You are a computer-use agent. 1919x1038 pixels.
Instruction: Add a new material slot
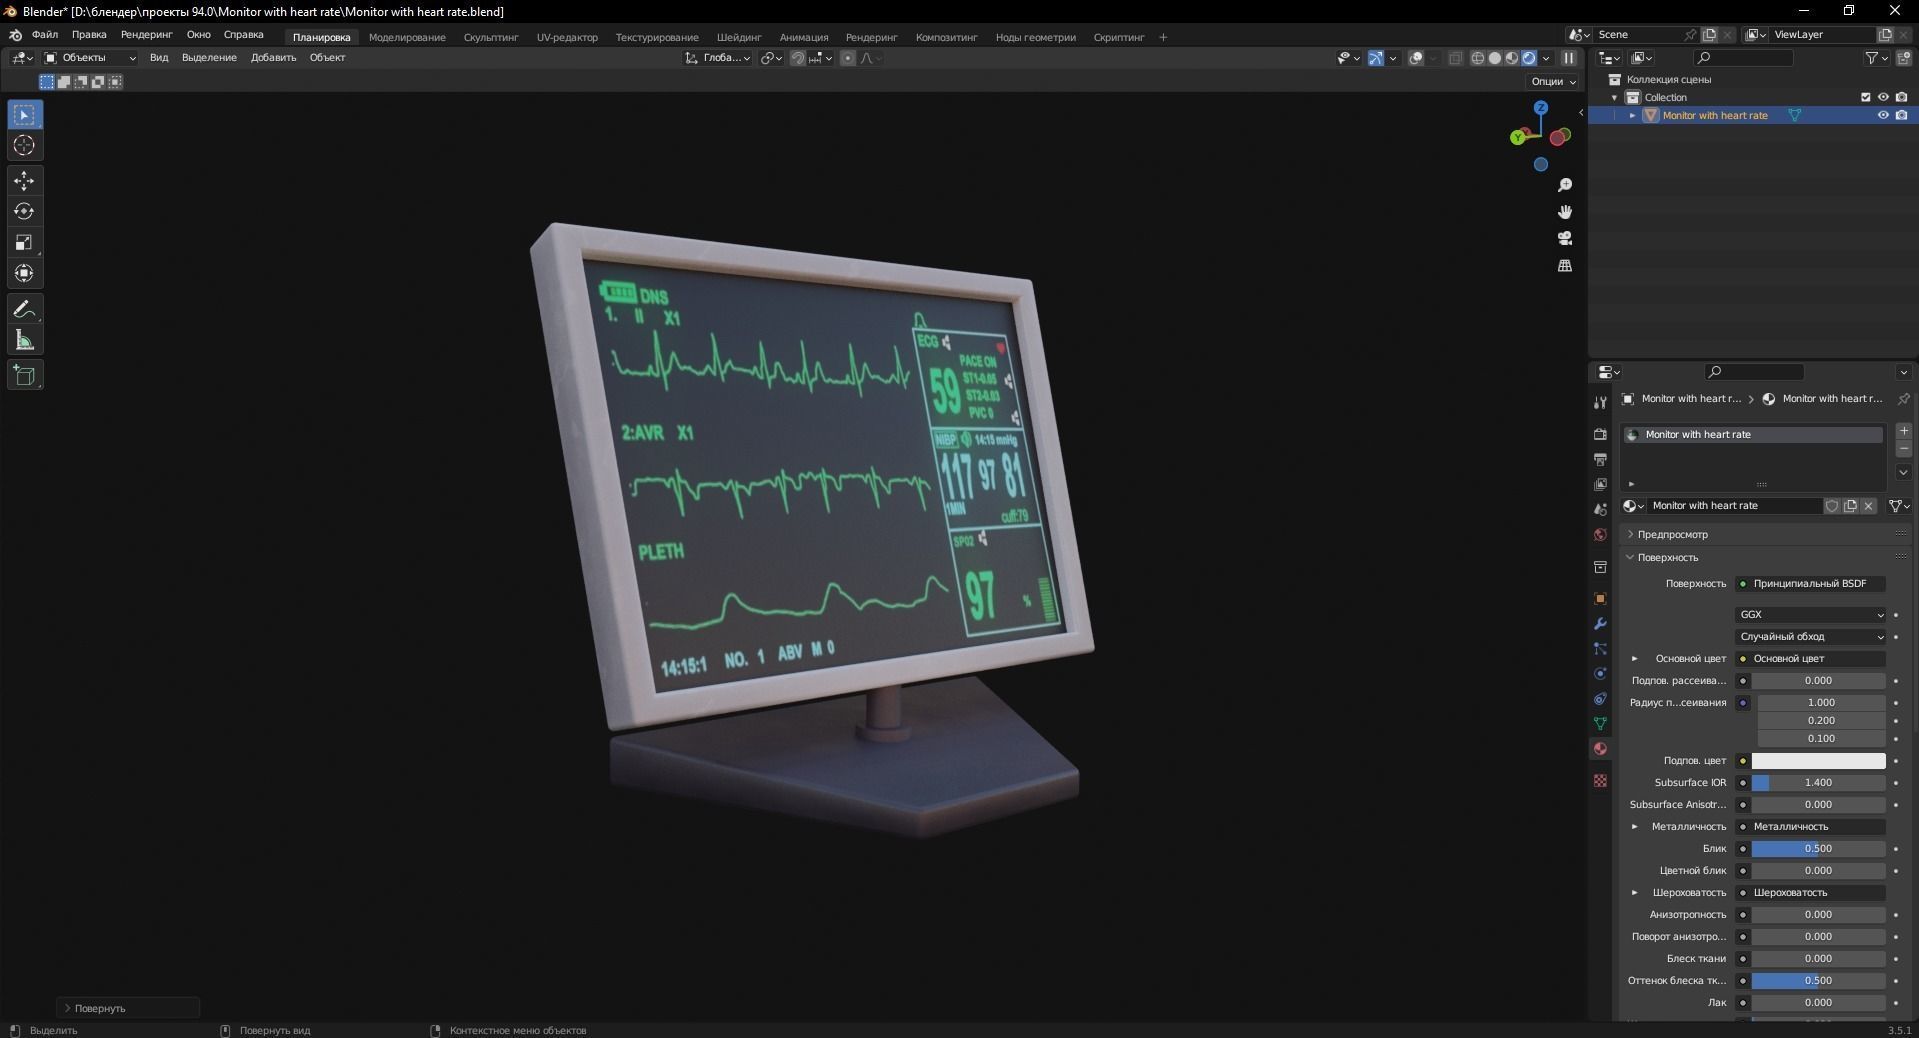[1903, 431]
